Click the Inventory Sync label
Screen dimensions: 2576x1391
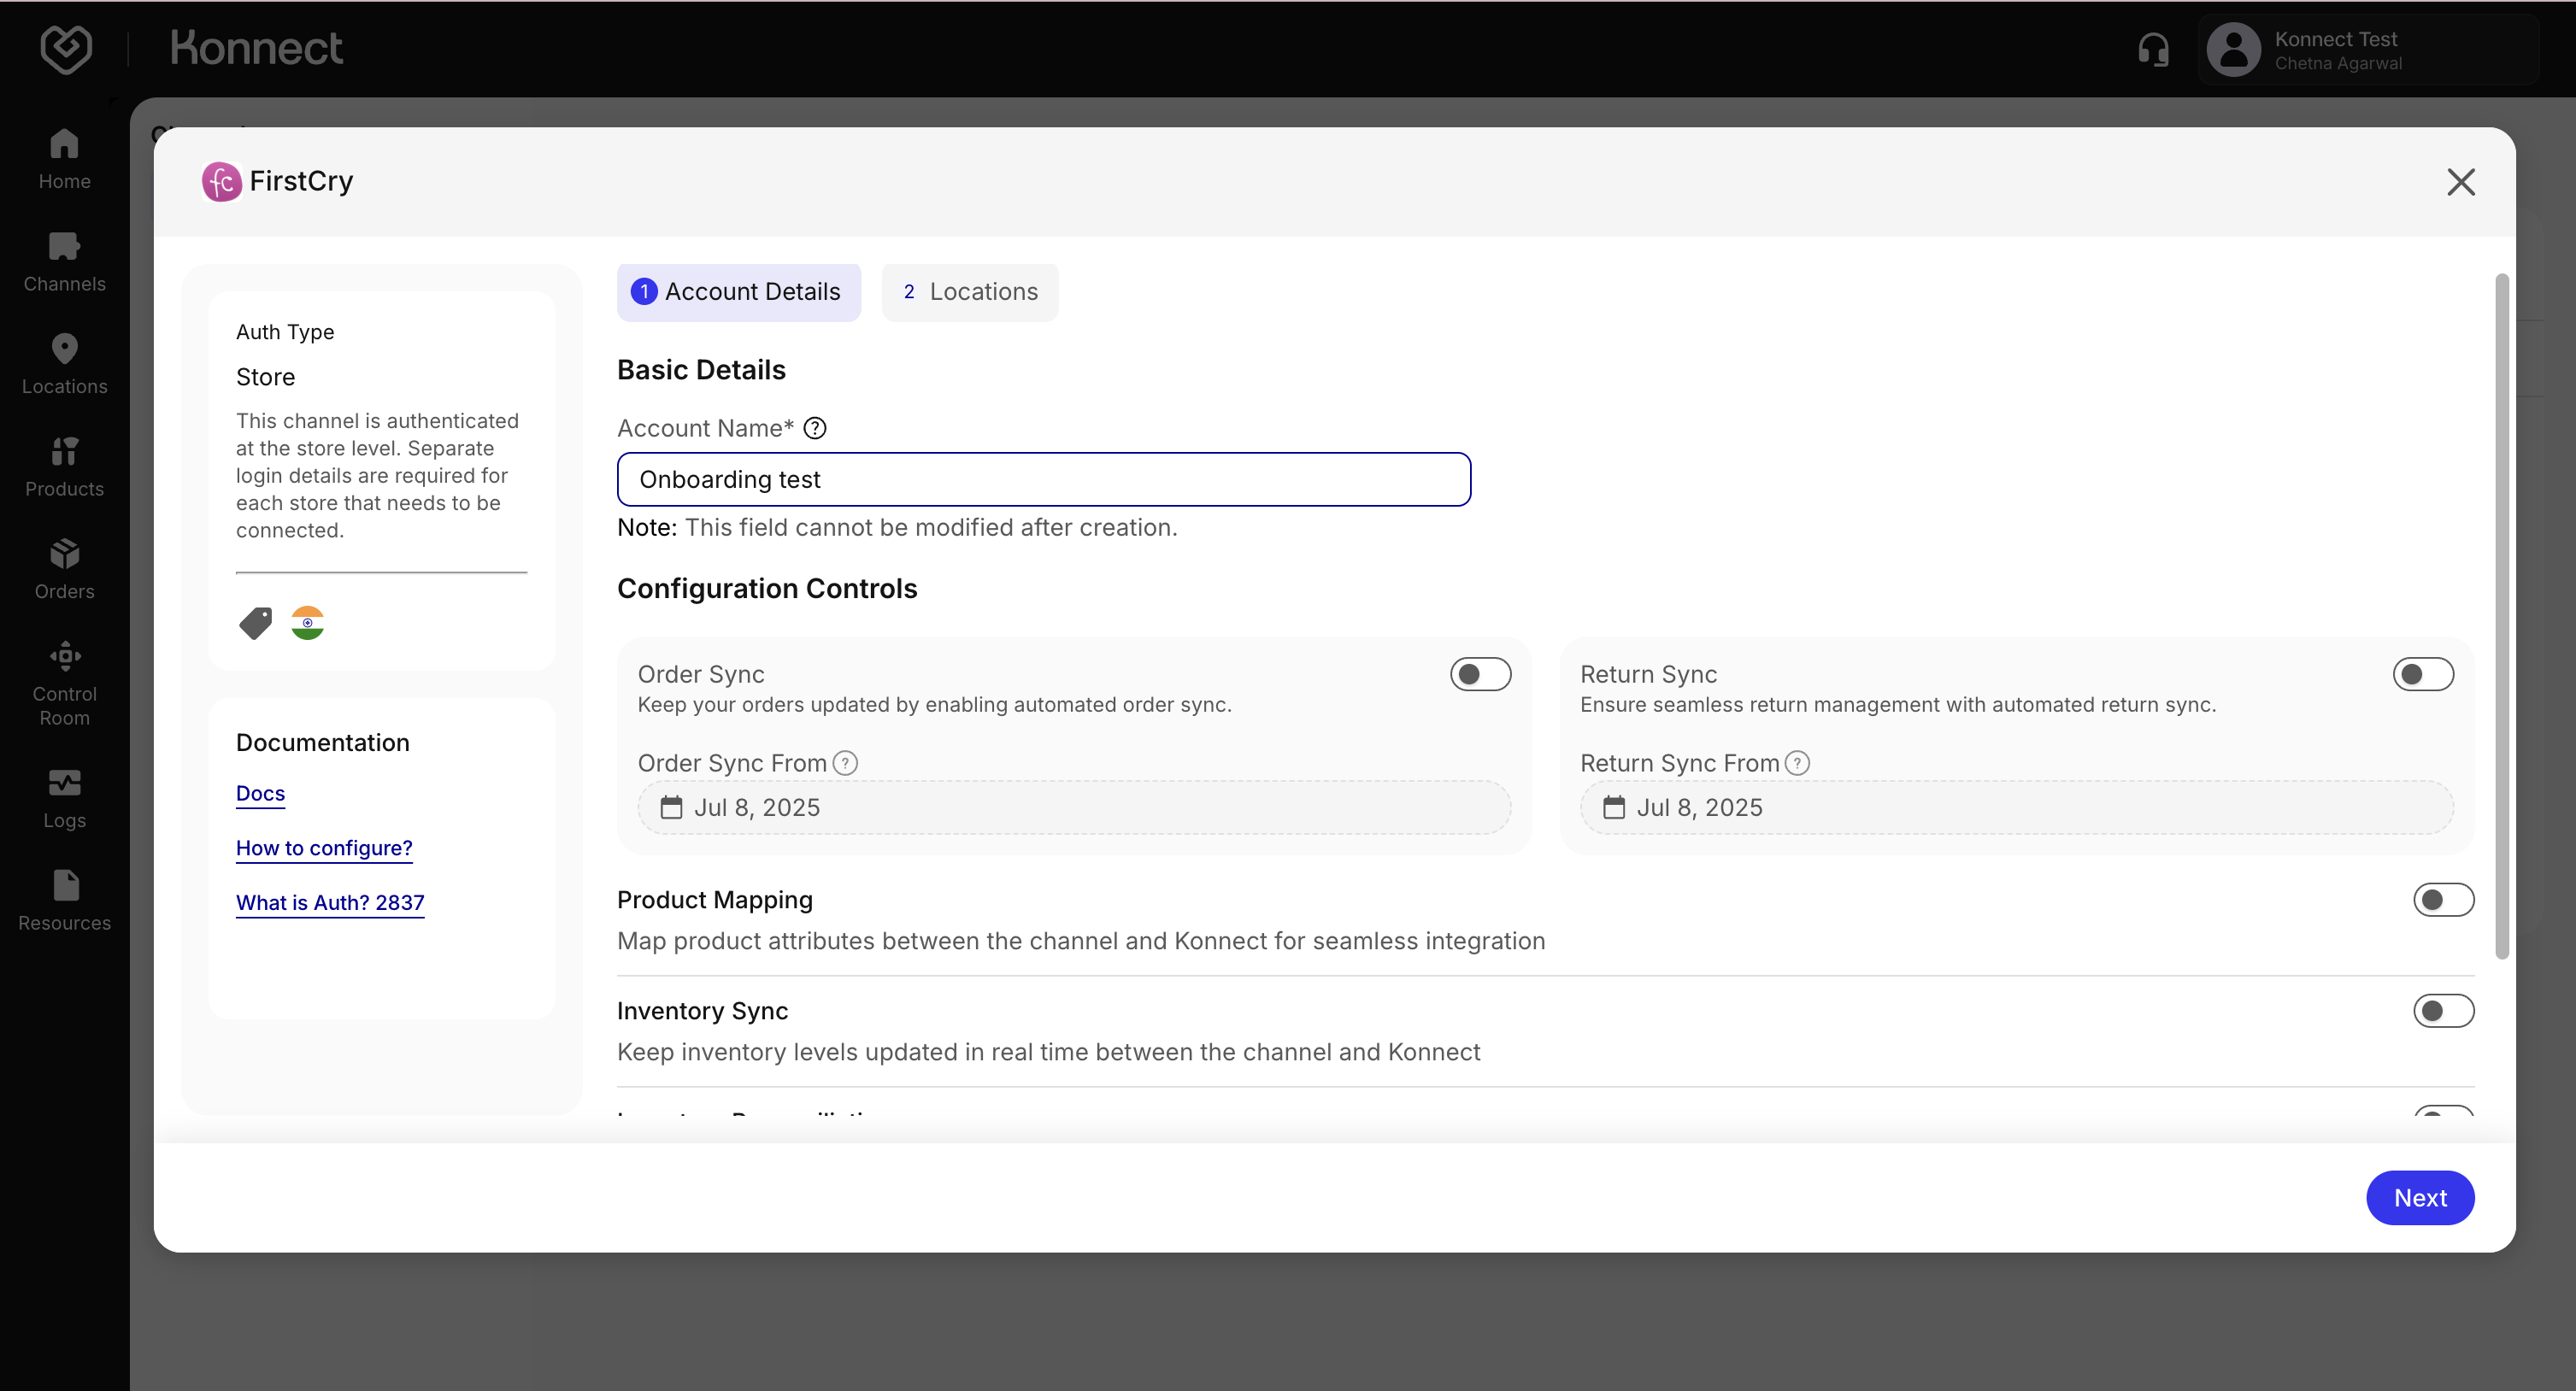pos(702,1011)
